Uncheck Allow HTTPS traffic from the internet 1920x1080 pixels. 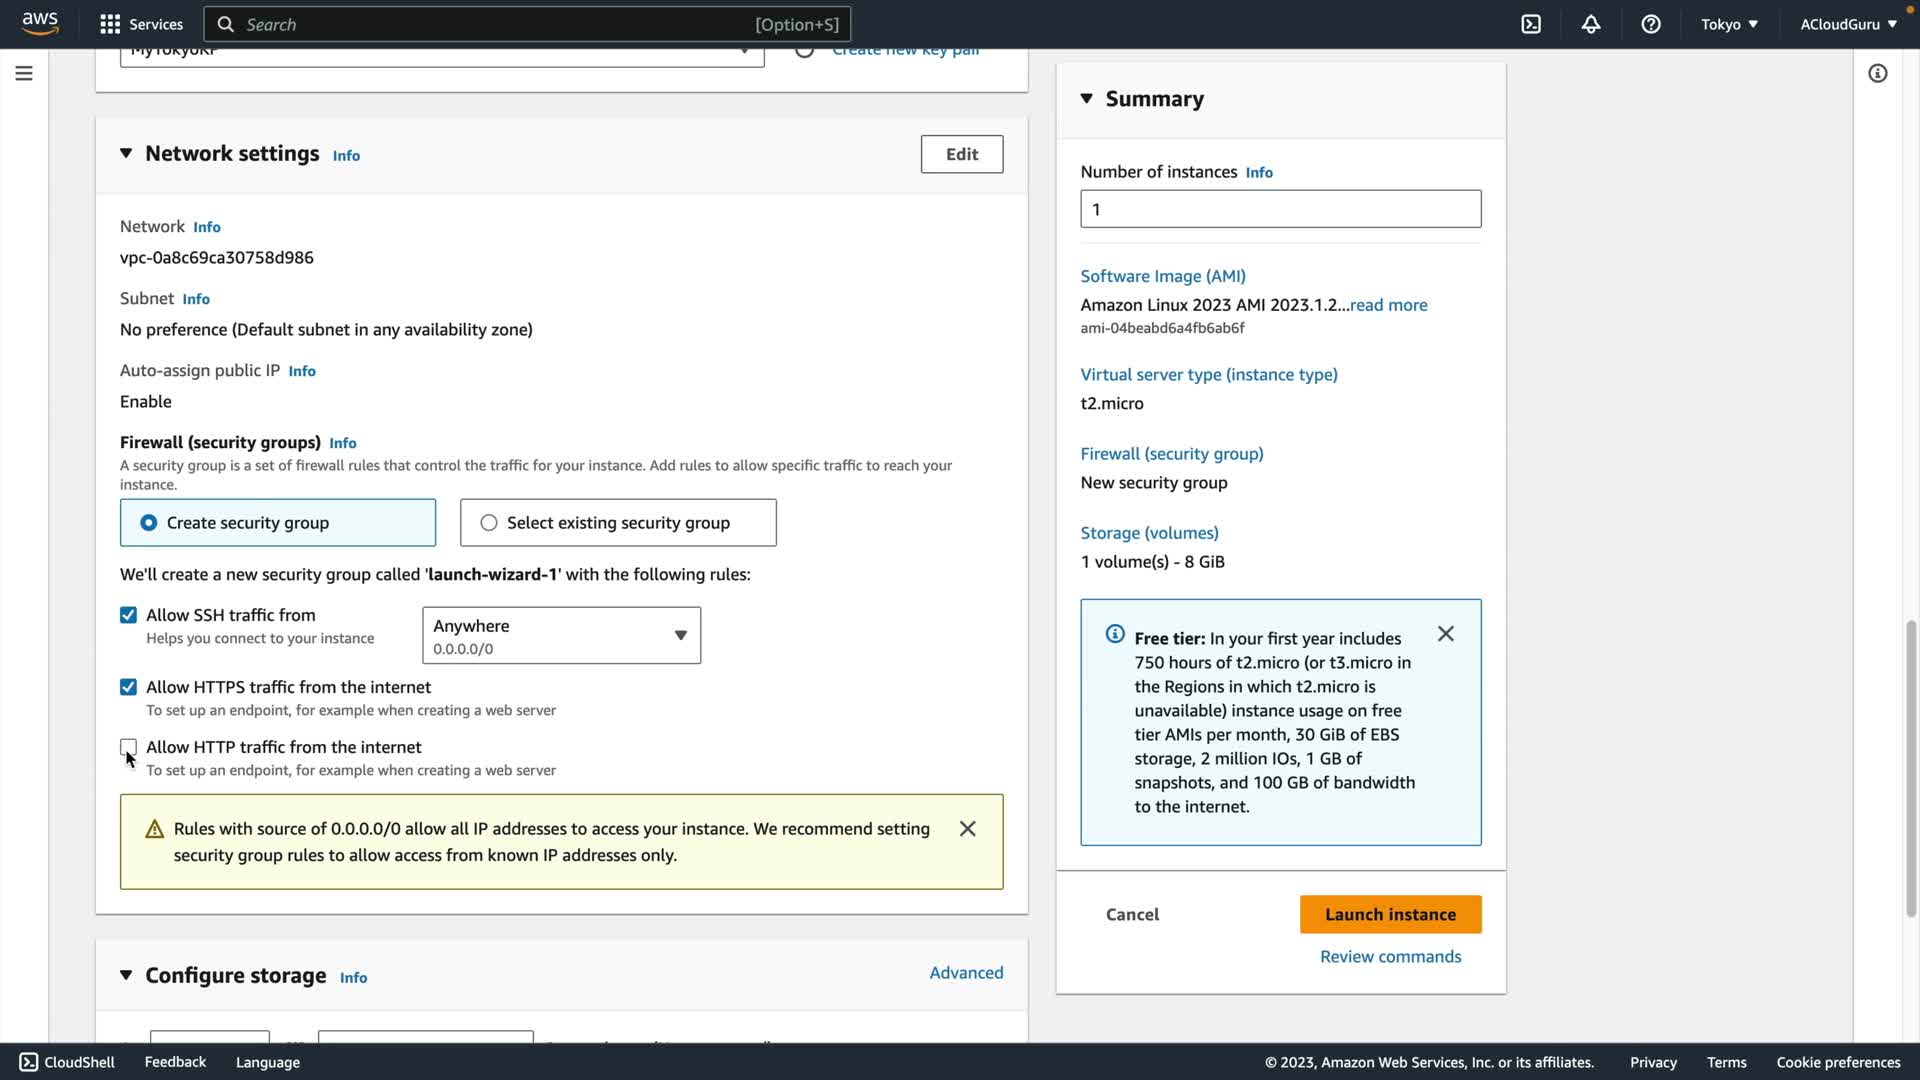coord(128,687)
